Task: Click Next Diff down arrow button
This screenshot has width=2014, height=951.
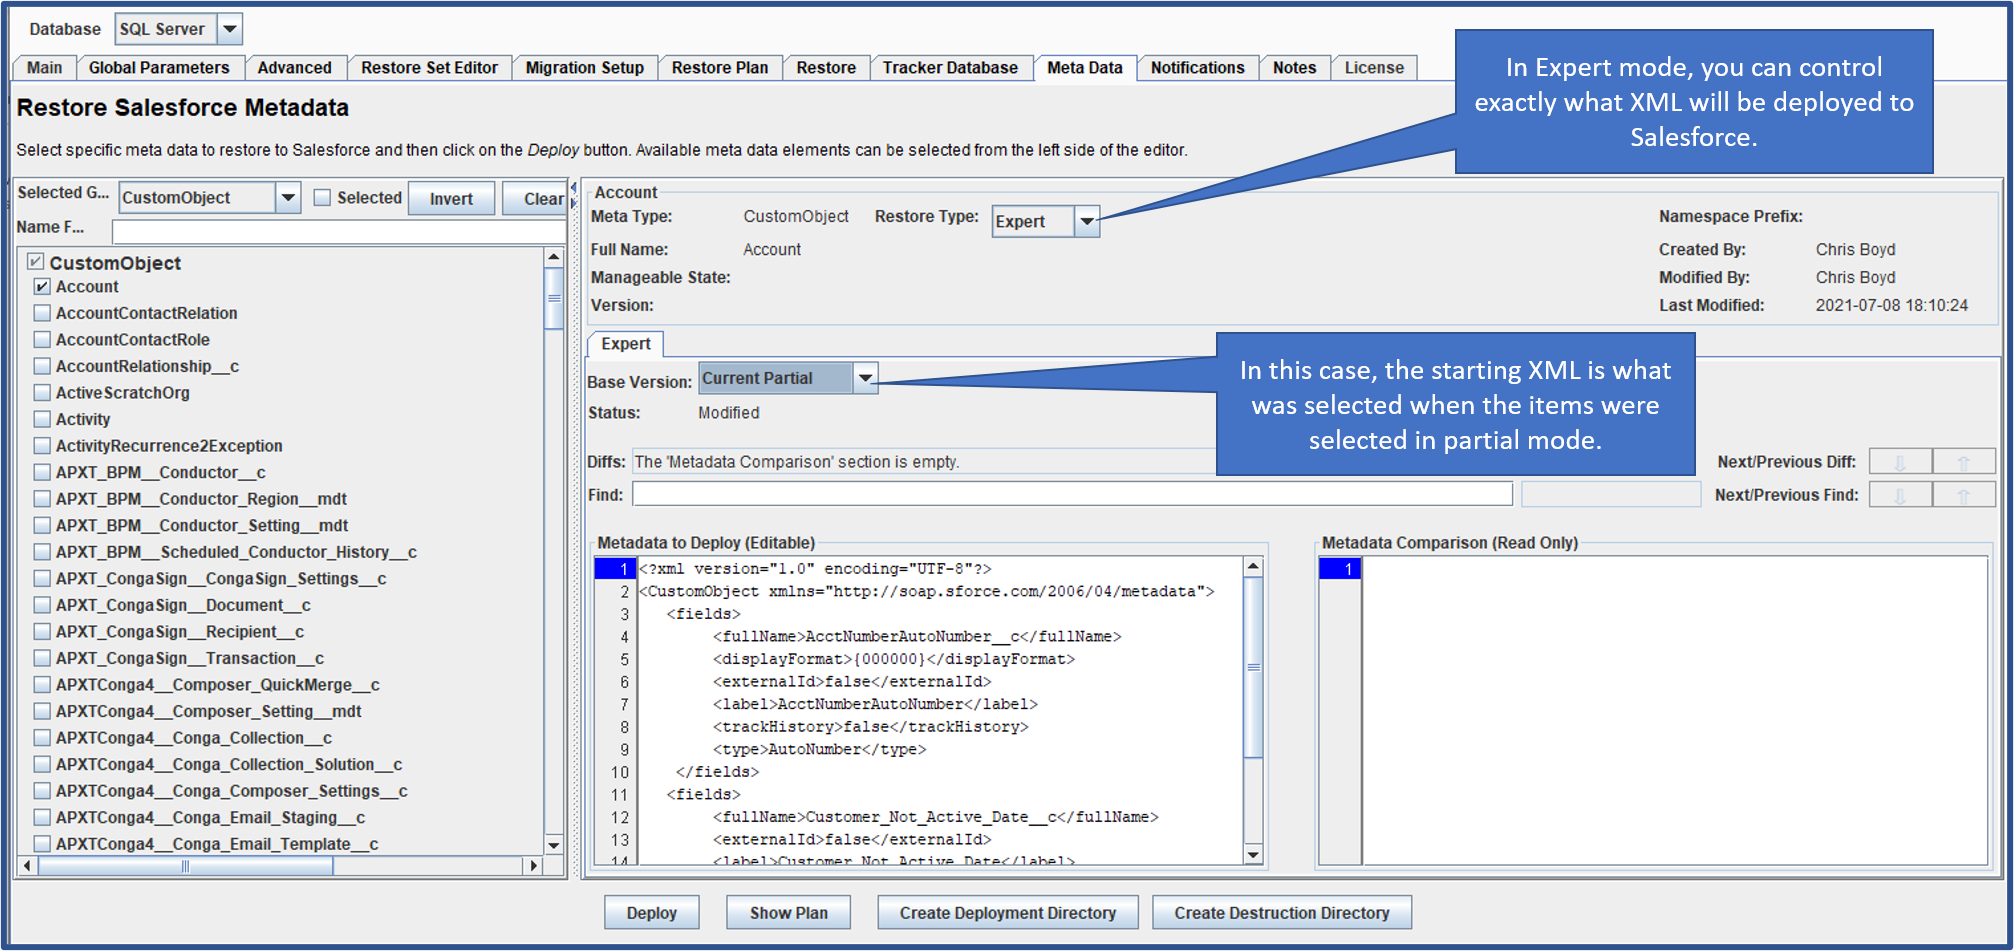Action: coord(1900,462)
